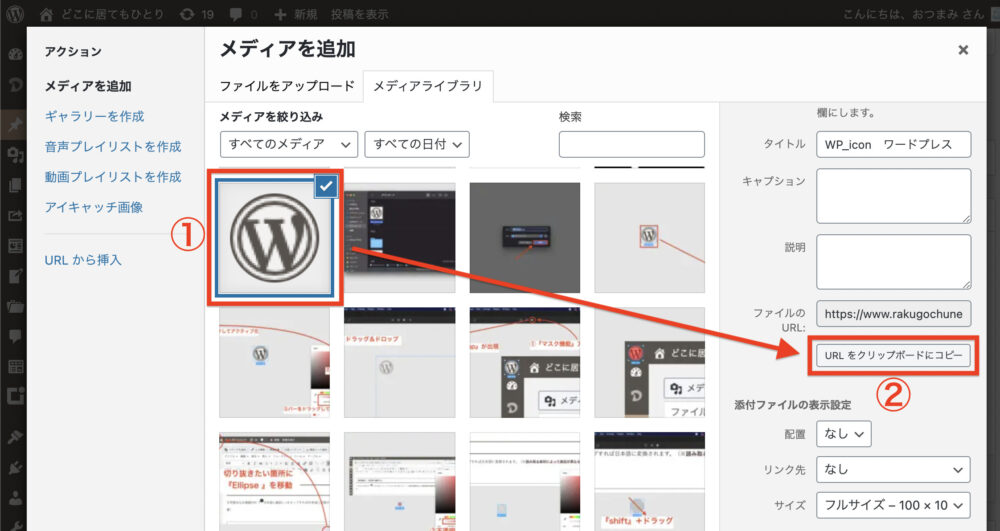
Task: Choose アイキャッチ画像 in the action menu
Action: [x=94, y=207]
